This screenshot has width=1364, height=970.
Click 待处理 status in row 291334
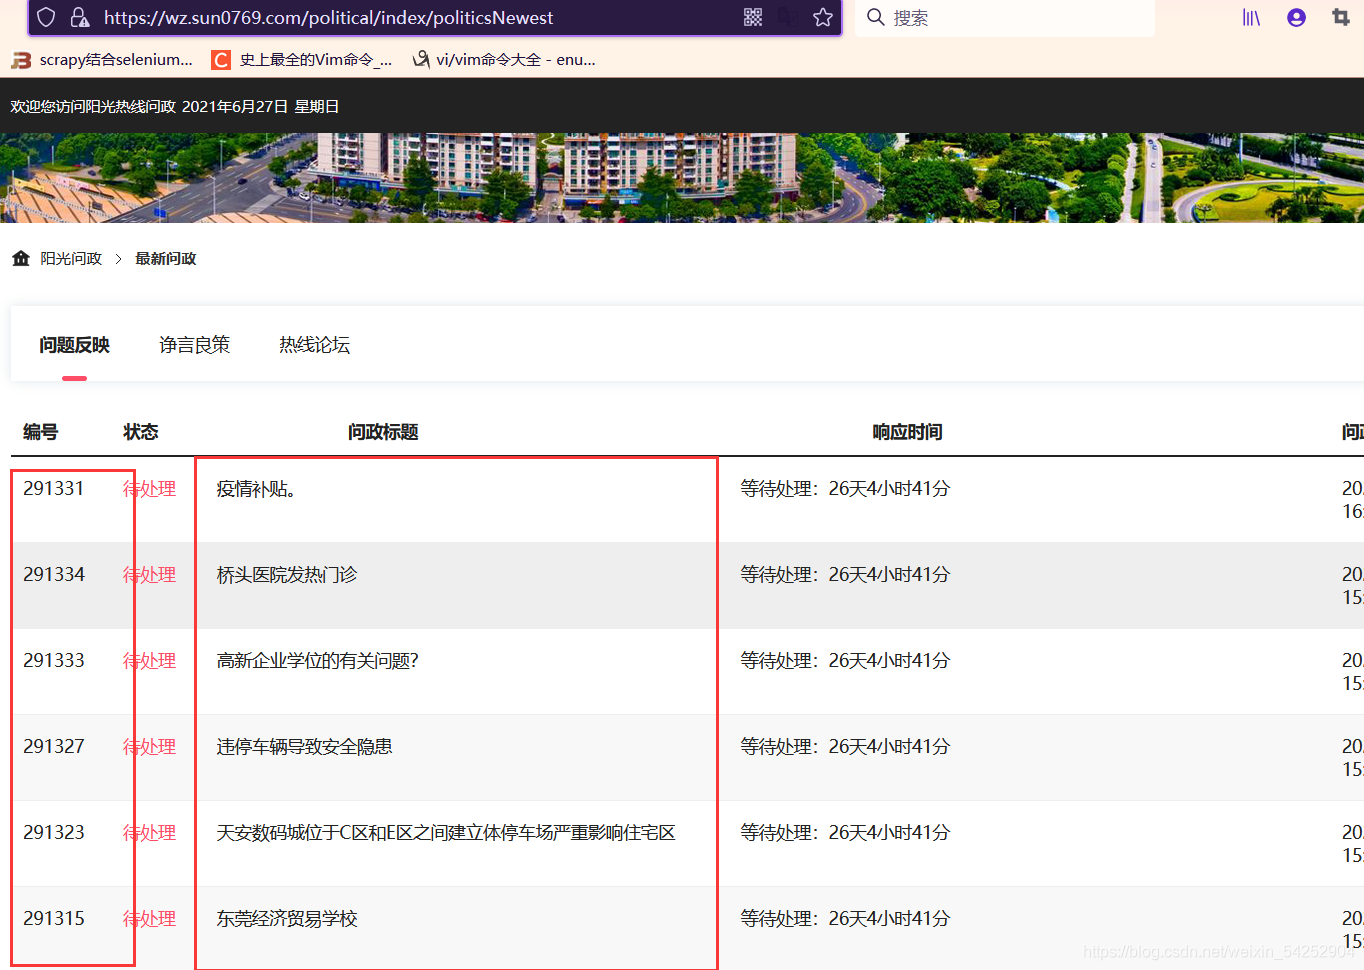coord(150,575)
